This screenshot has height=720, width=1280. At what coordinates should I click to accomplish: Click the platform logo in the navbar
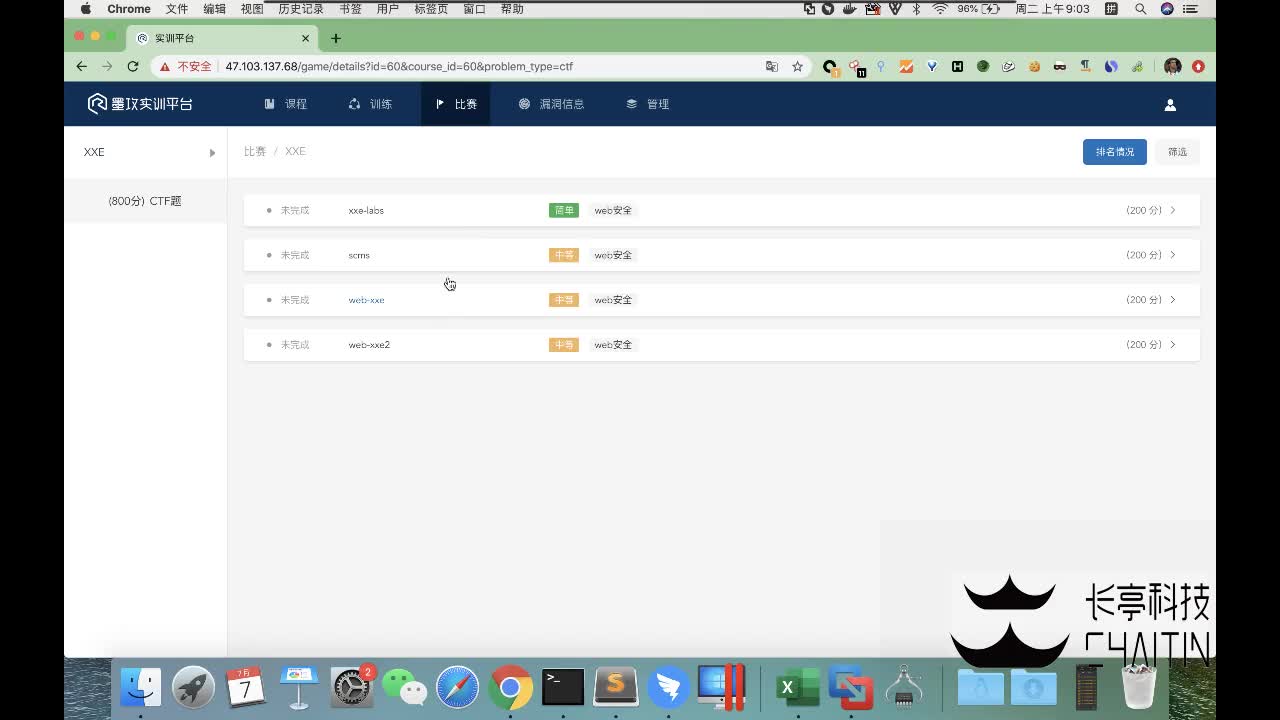140,104
